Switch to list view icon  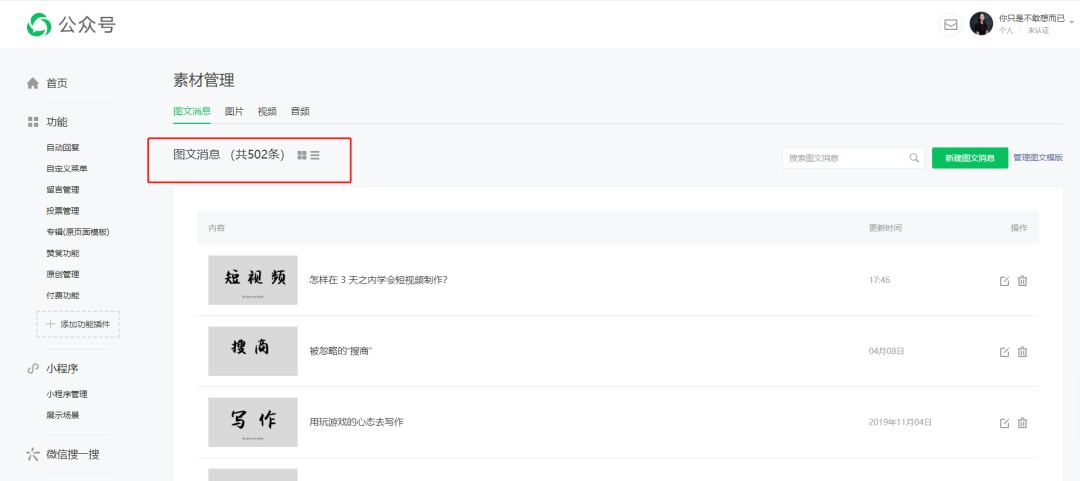pos(315,155)
